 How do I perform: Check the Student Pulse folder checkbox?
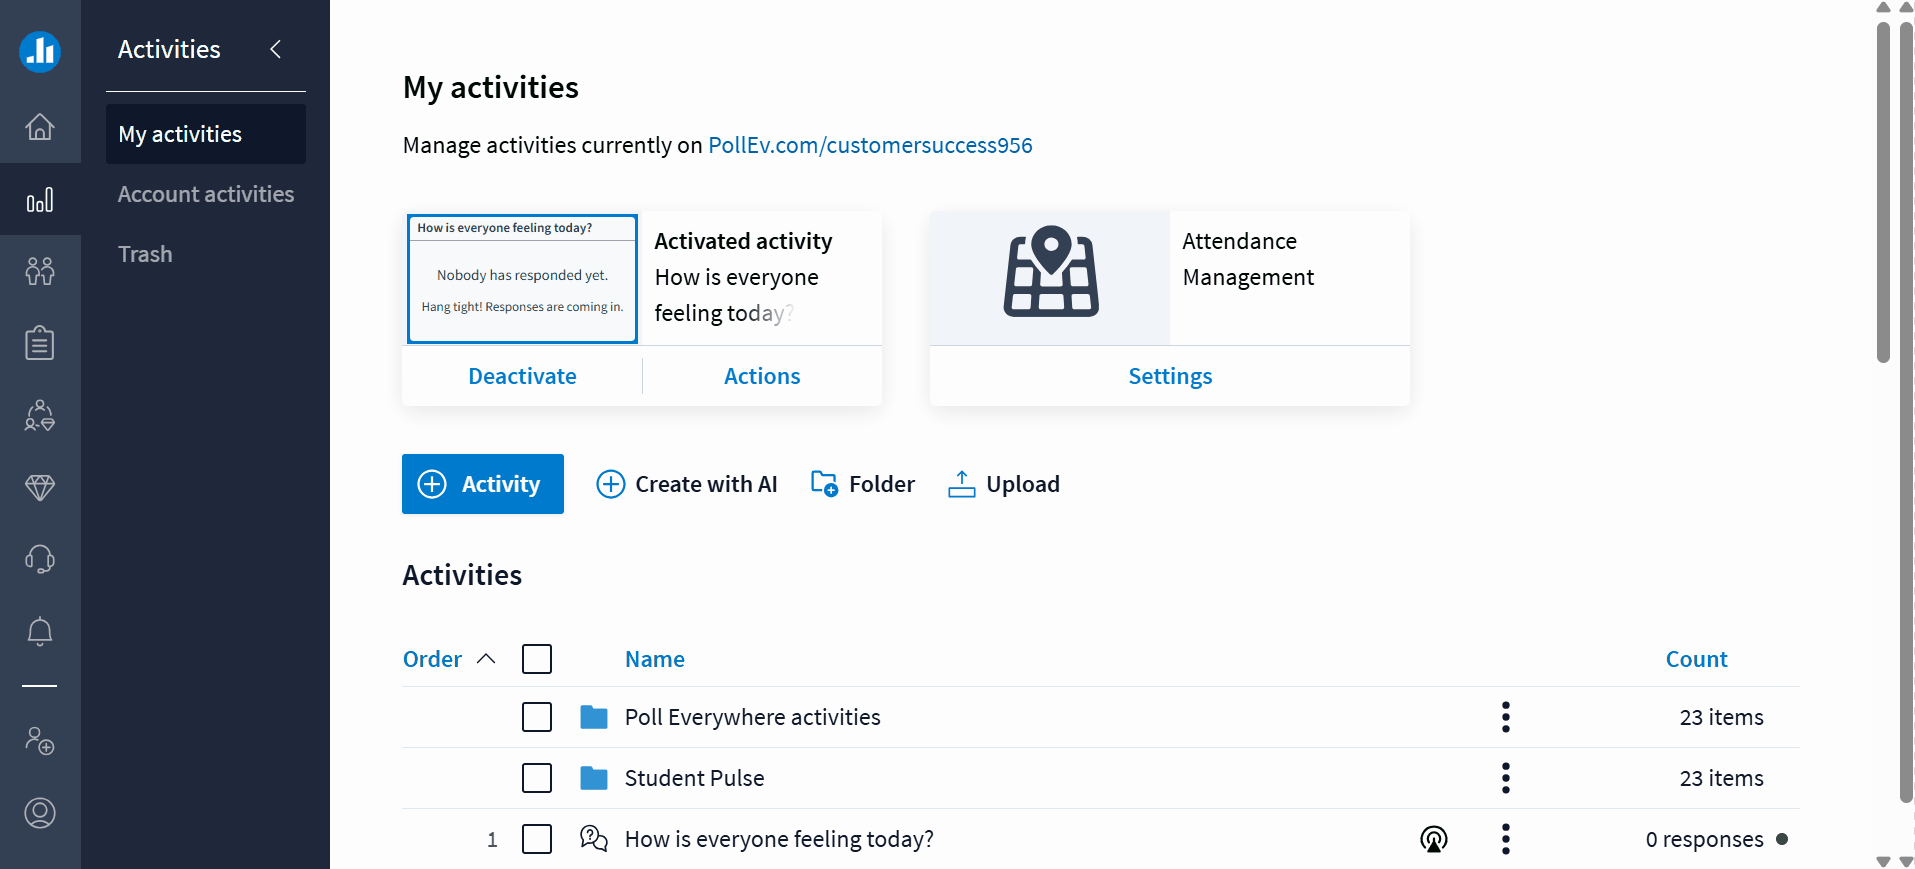coord(537,778)
